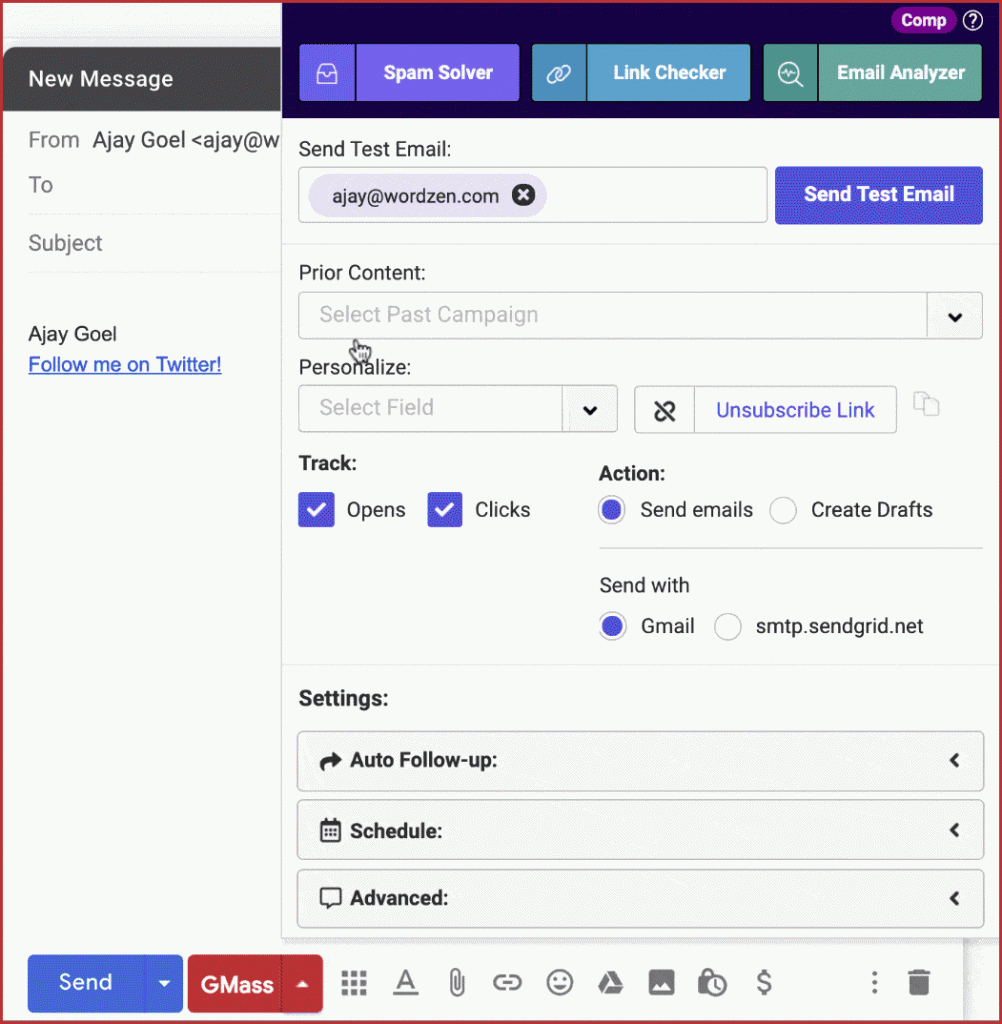Image resolution: width=1002 pixels, height=1024 pixels.
Task: Expand the Schedule settings section
Action: [640, 830]
